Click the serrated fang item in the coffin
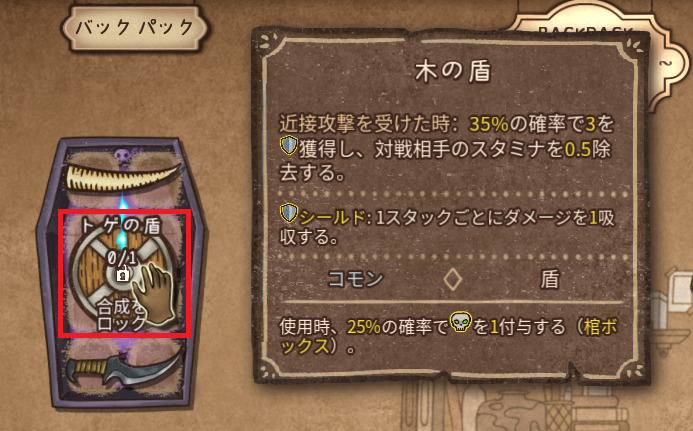 click(123, 175)
